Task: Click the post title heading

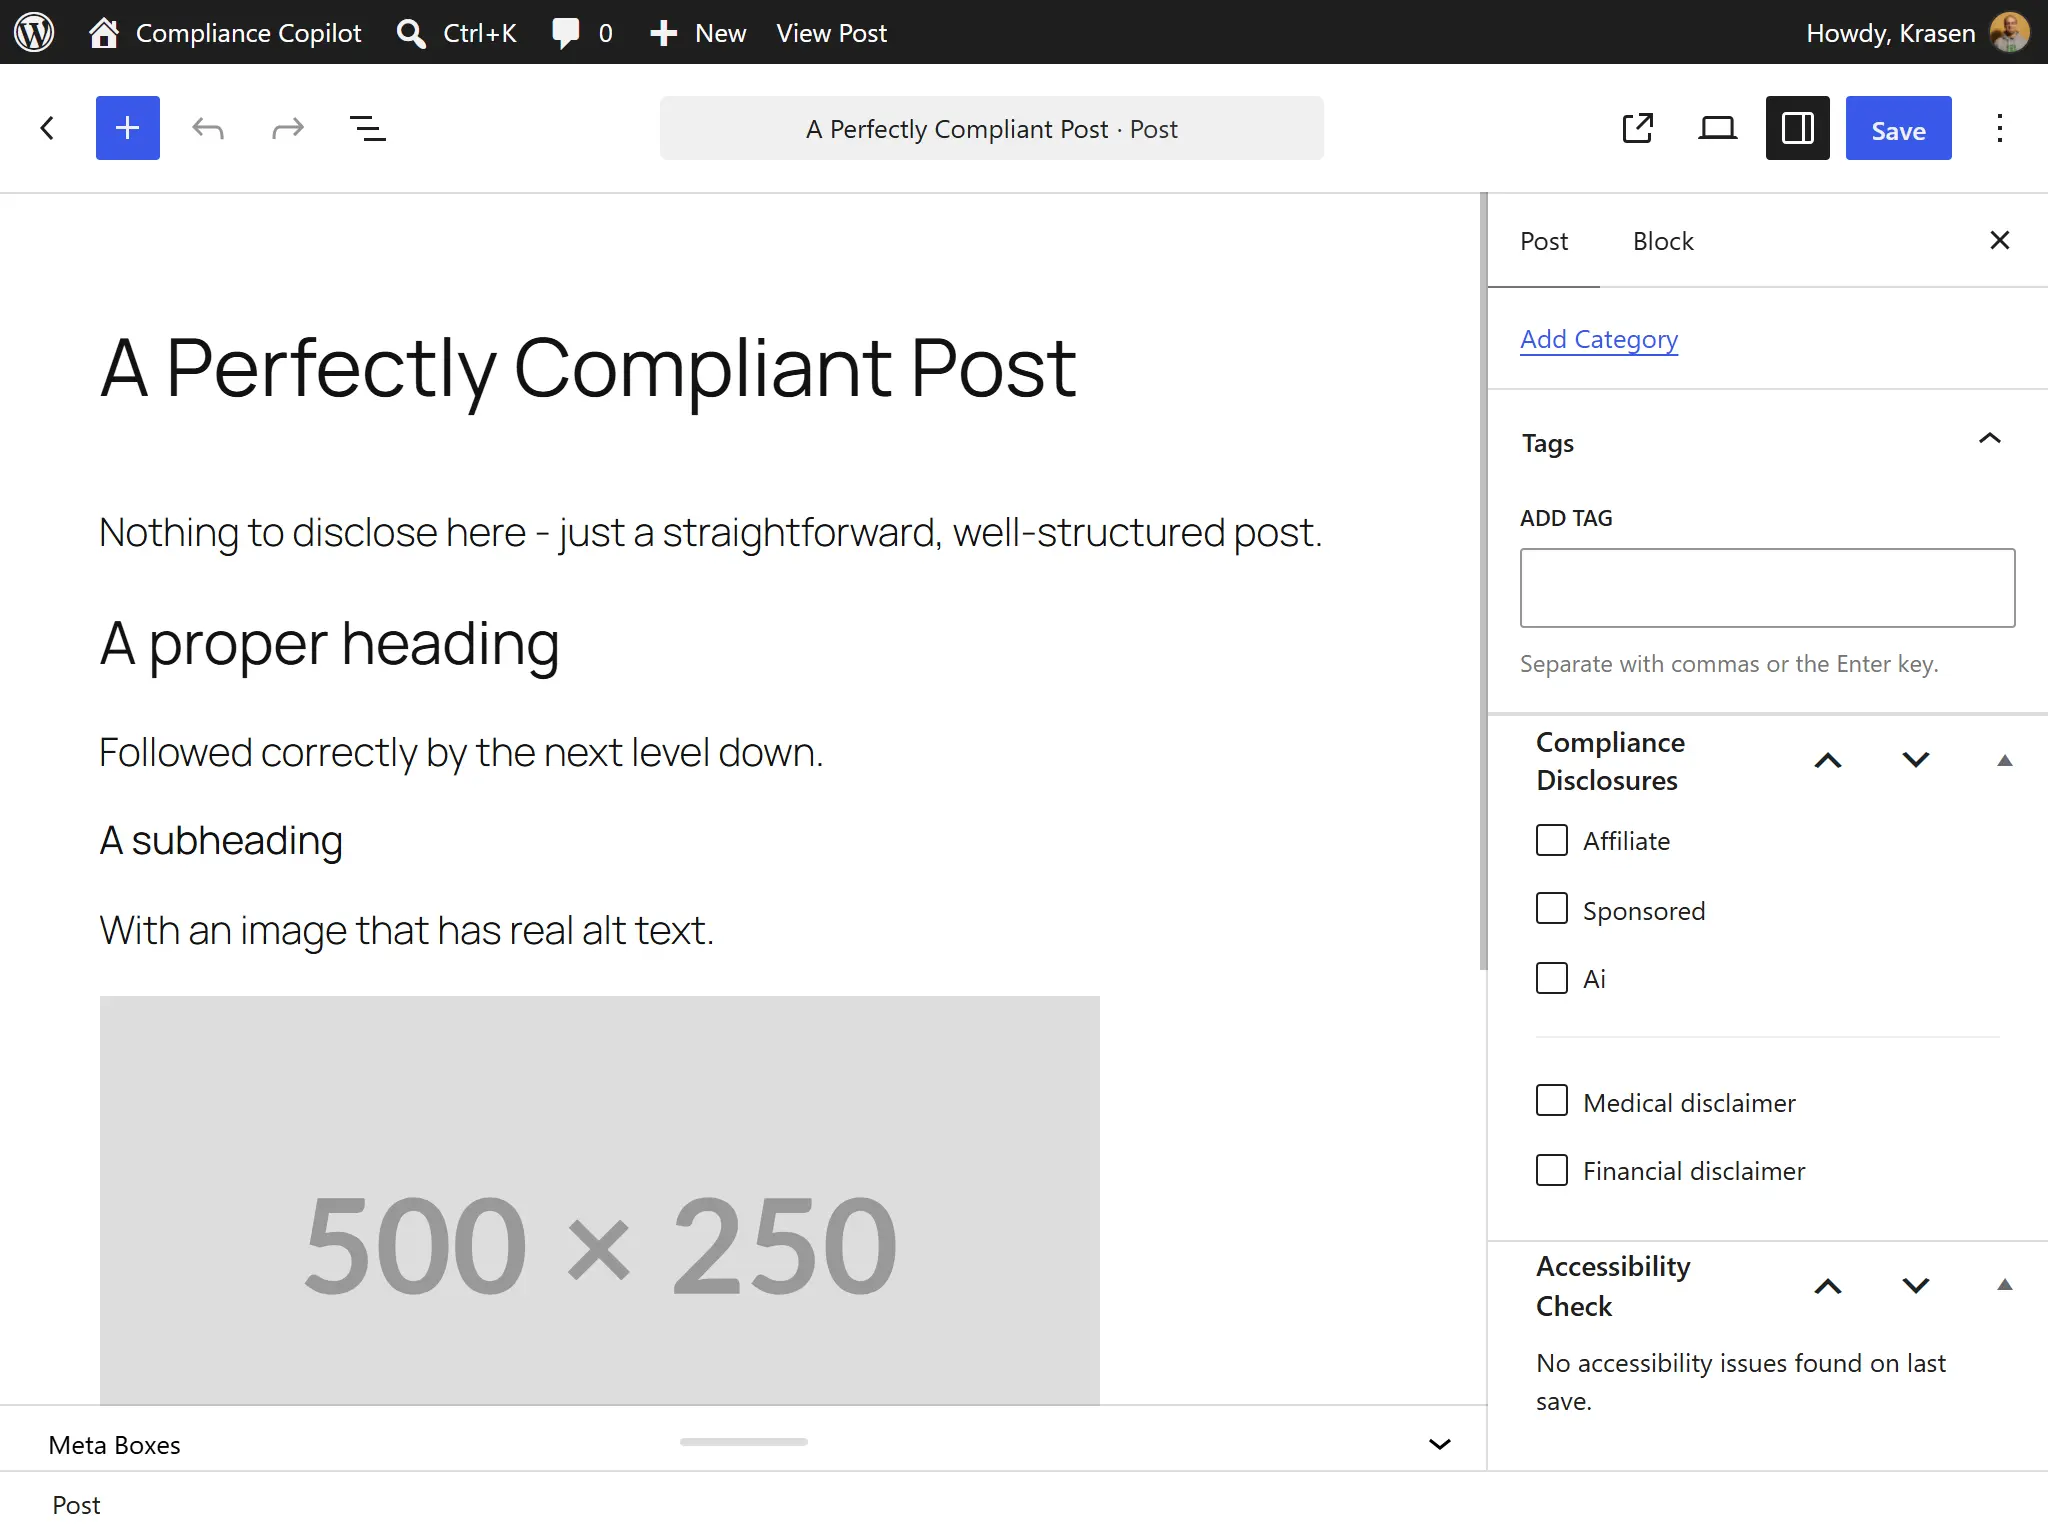Action: 588,368
